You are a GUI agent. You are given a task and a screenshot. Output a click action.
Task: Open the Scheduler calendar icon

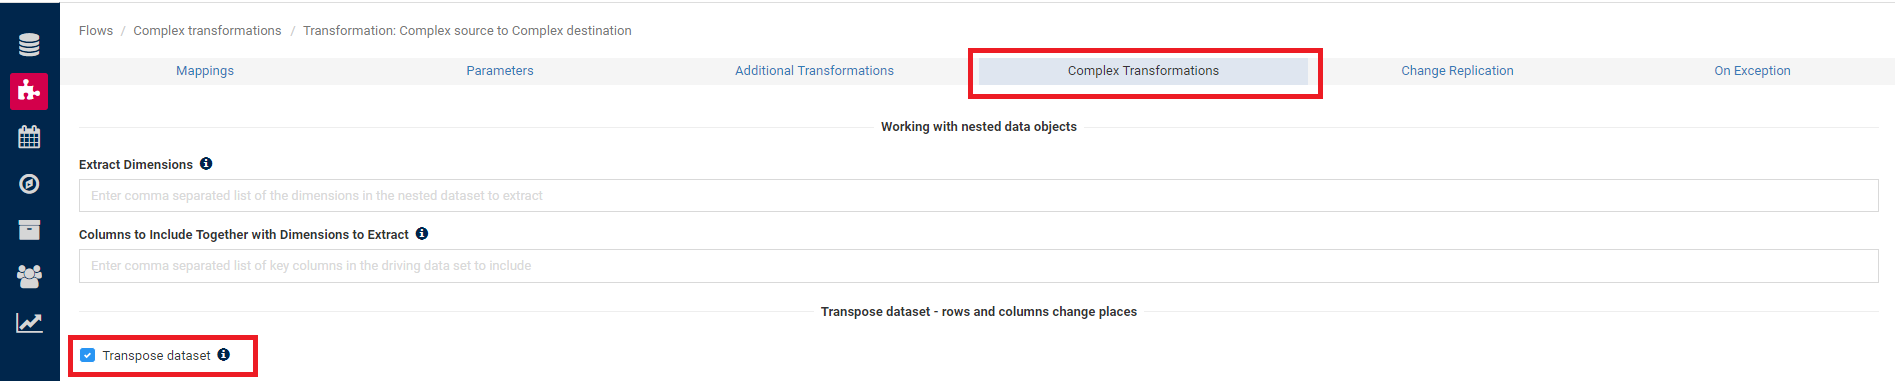click(x=29, y=137)
